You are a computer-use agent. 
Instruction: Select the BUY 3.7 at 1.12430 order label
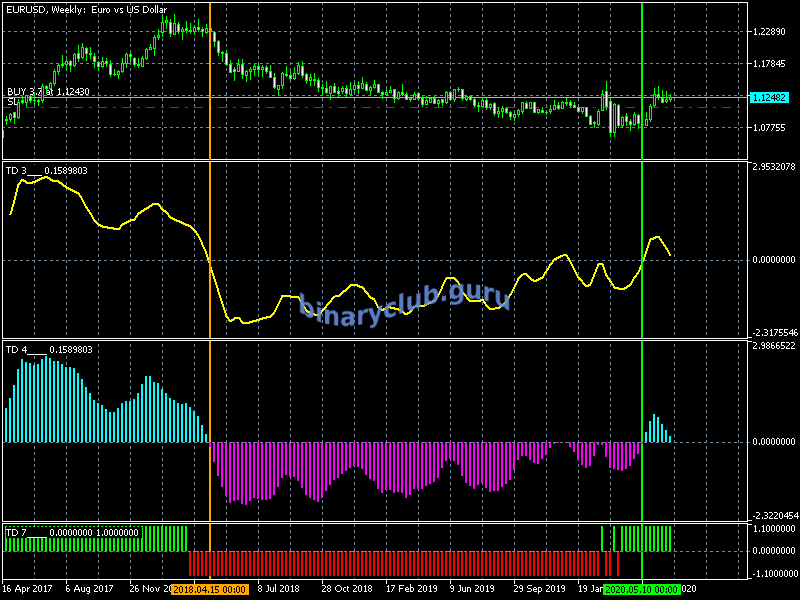point(48,91)
